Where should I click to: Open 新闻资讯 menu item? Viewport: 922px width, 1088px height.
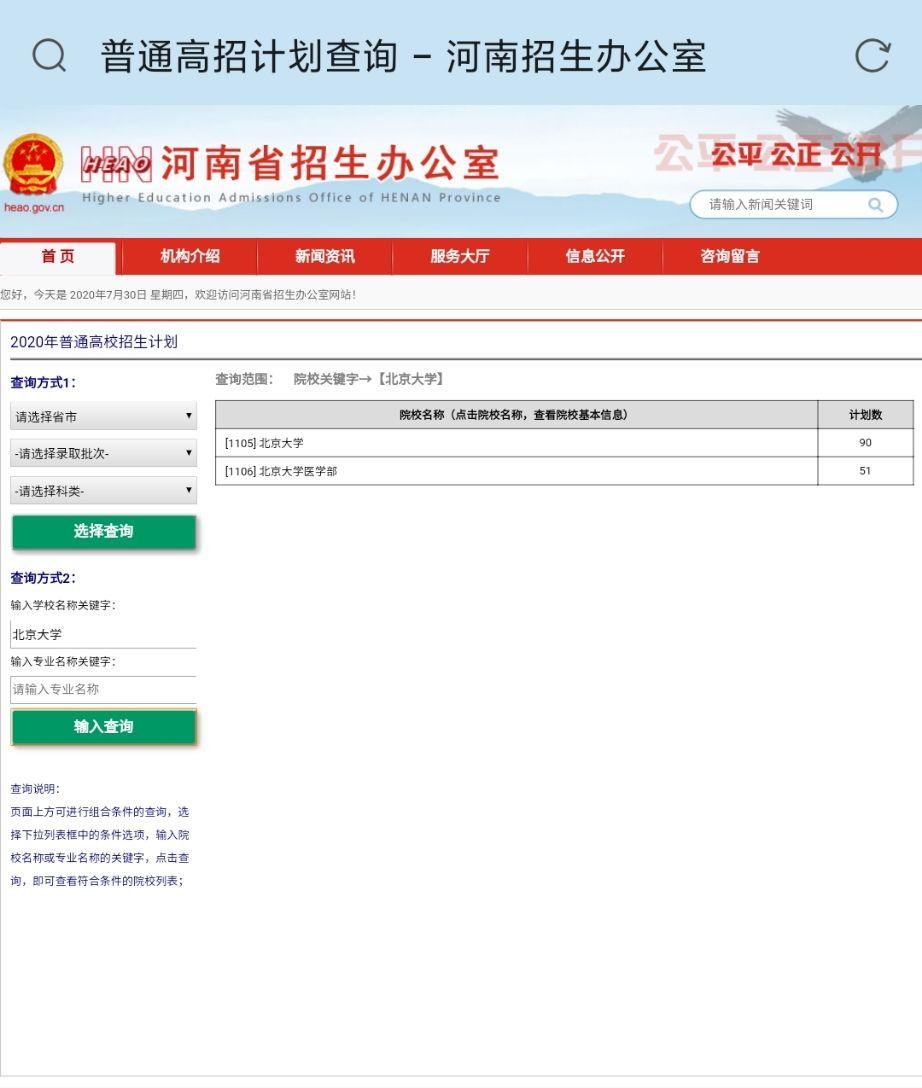pos(325,257)
